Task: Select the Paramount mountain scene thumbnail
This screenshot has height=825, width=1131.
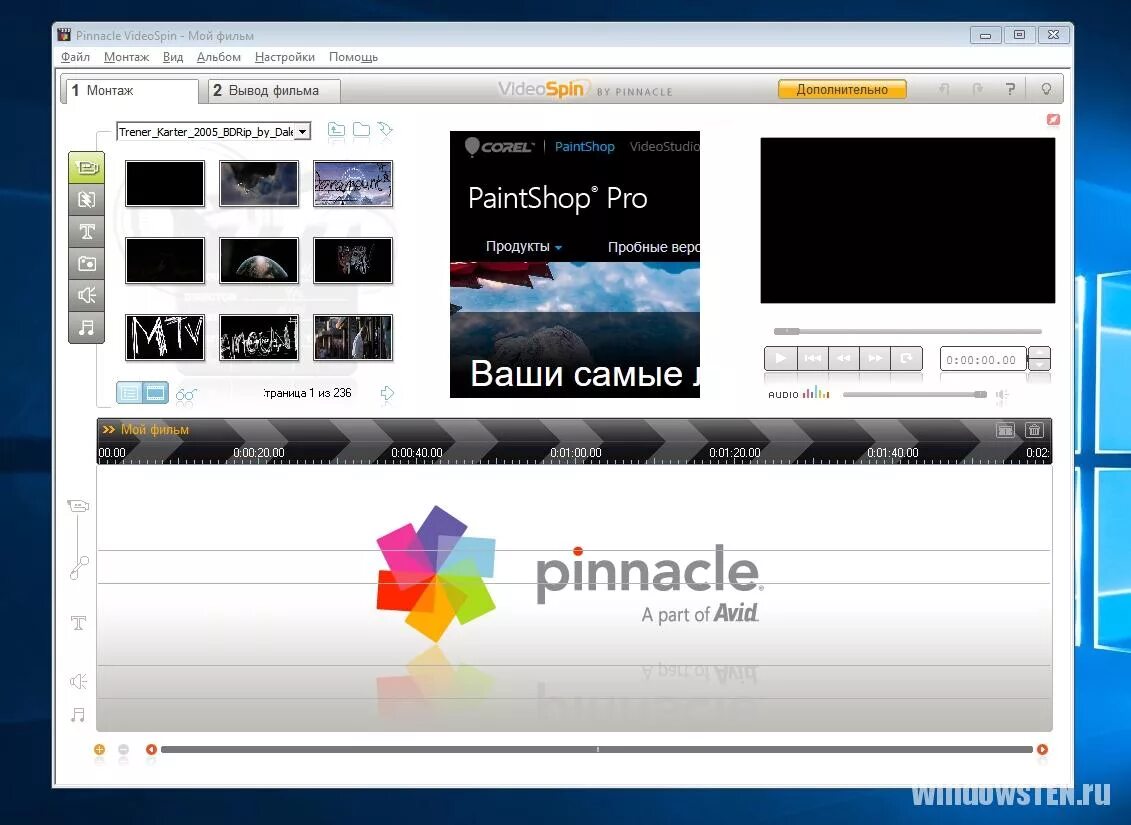Action: coord(353,184)
